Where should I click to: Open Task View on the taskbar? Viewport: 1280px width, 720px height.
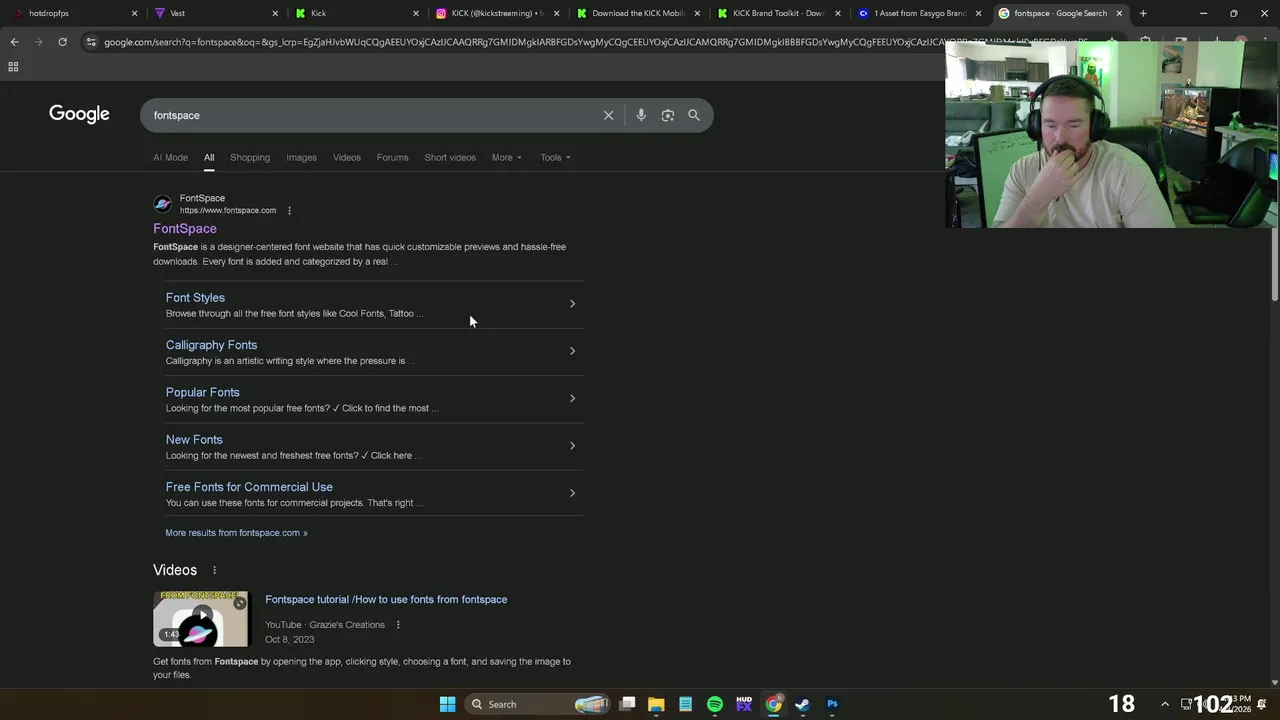tap(627, 704)
